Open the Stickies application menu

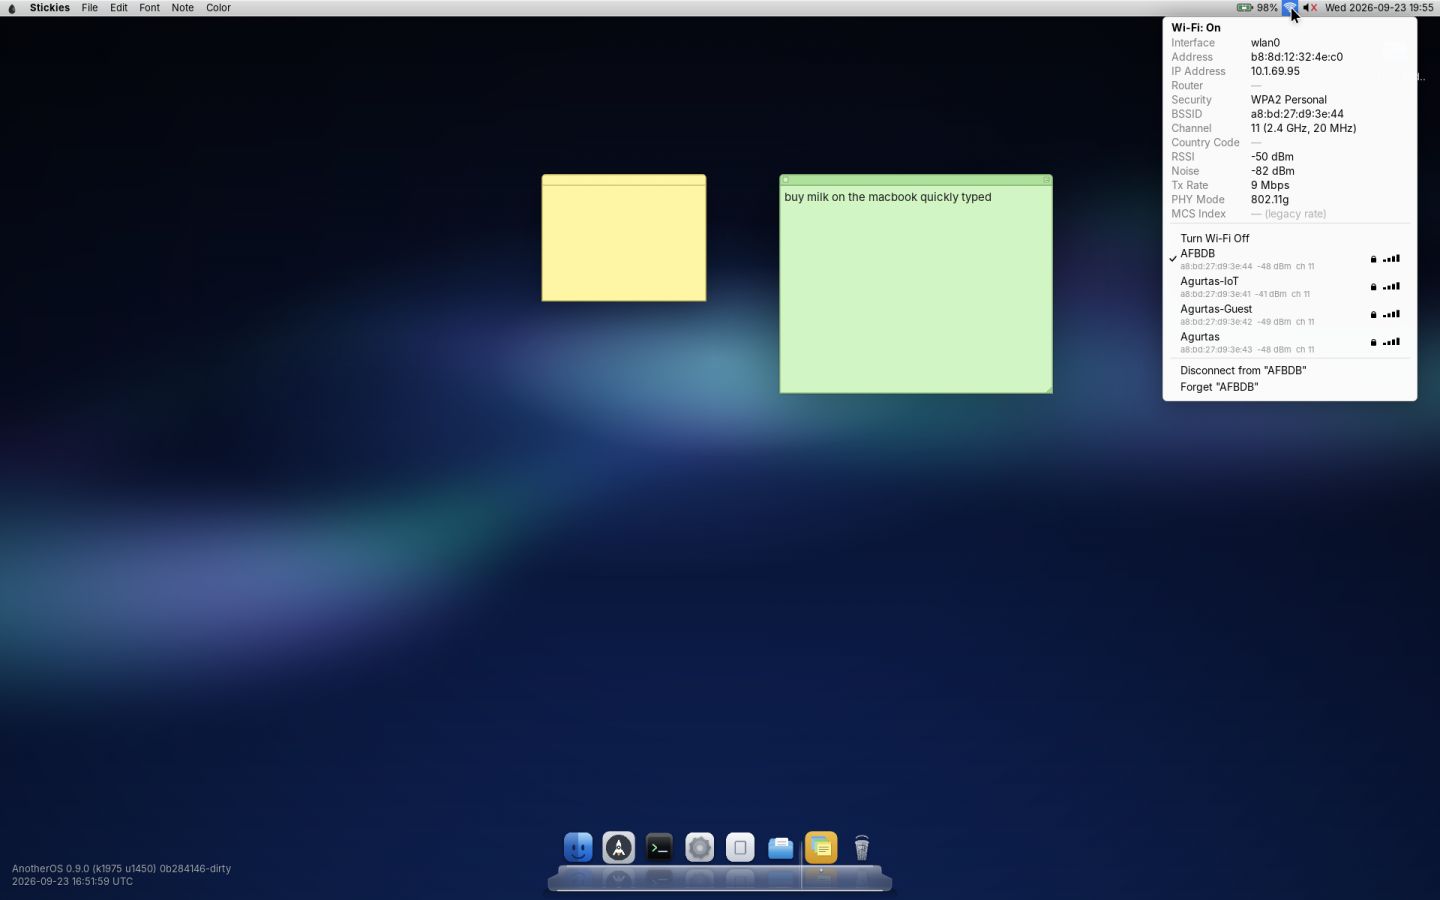point(50,8)
